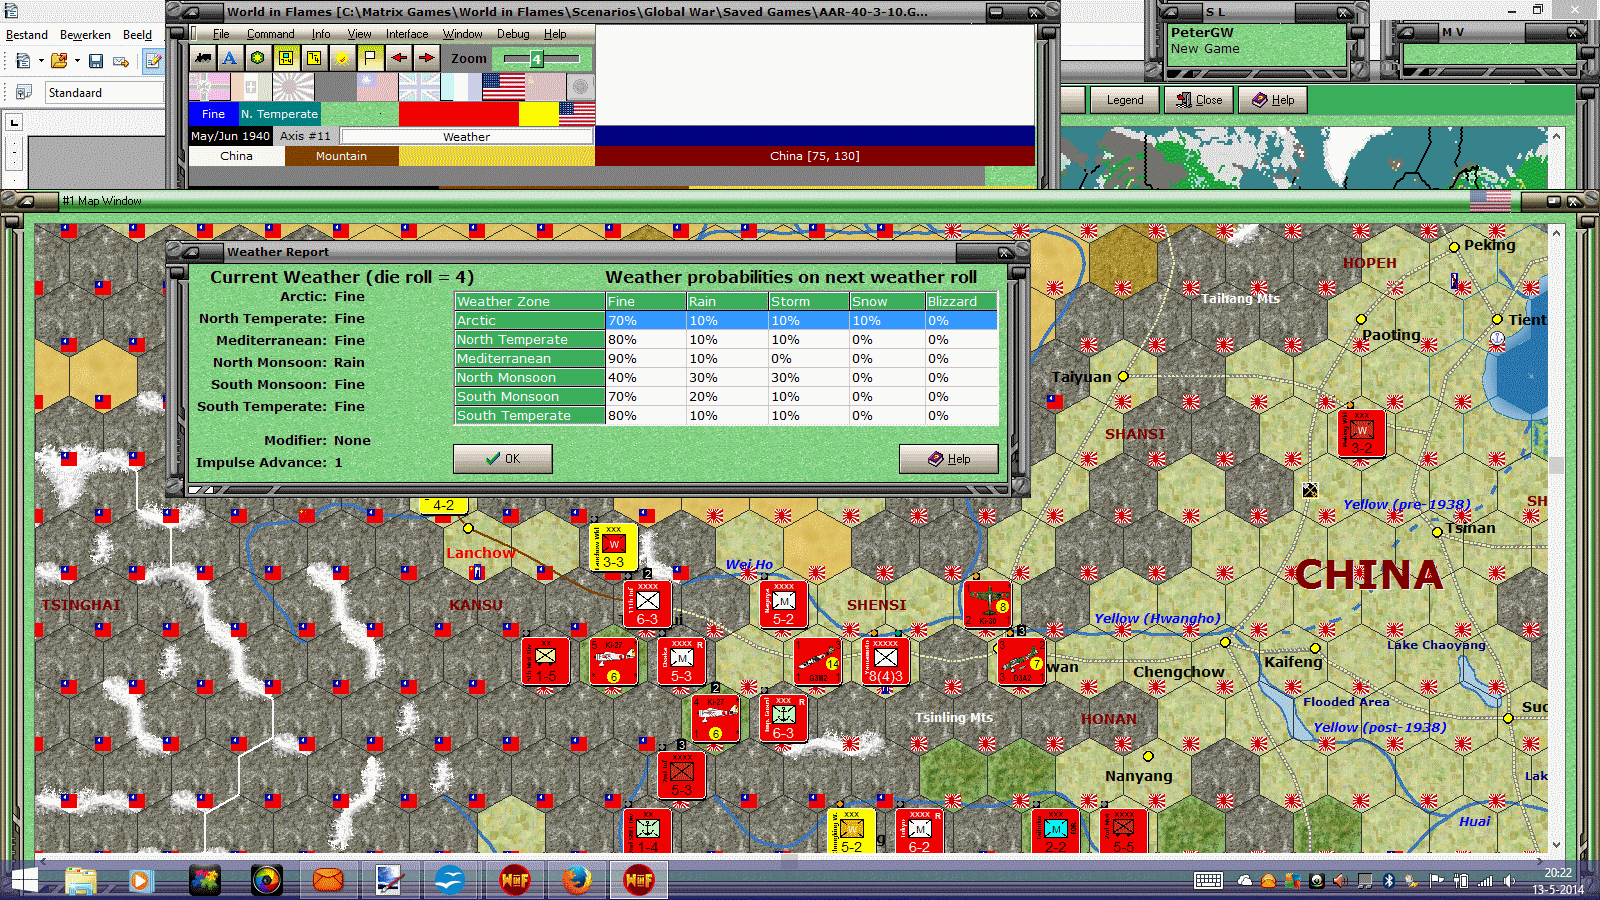Adjust the Zoom slider handle
The width and height of the screenshot is (1600, 900).
(x=536, y=59)
